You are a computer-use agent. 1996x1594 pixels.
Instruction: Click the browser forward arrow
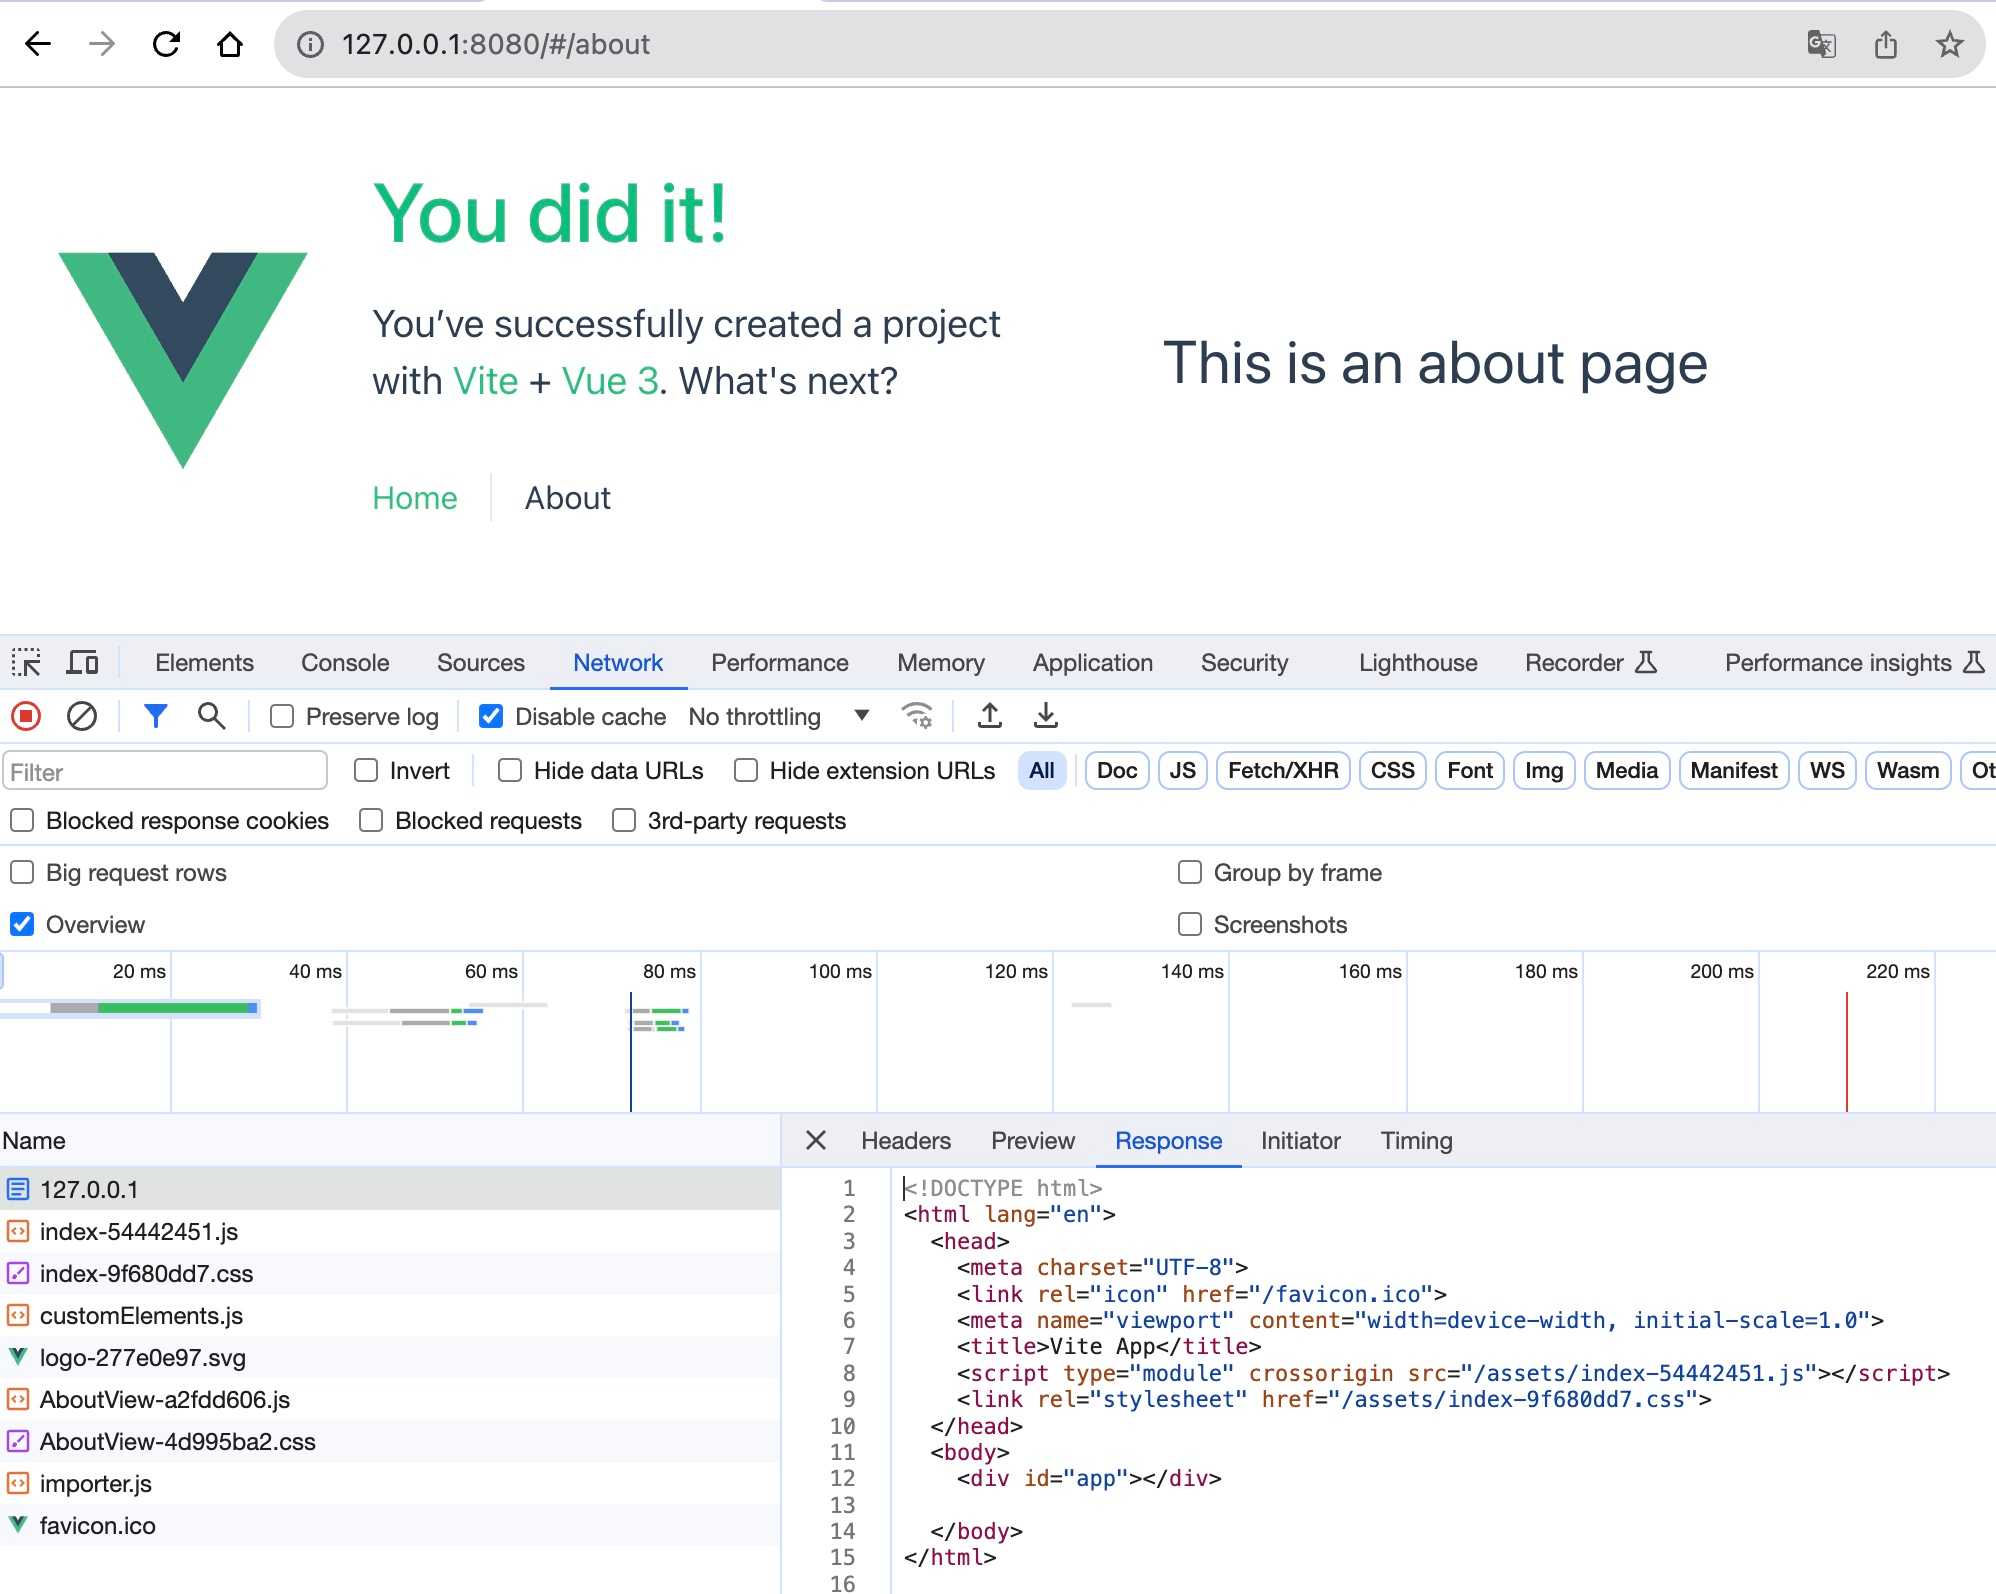pyautogui.click(x=102, y=44)
